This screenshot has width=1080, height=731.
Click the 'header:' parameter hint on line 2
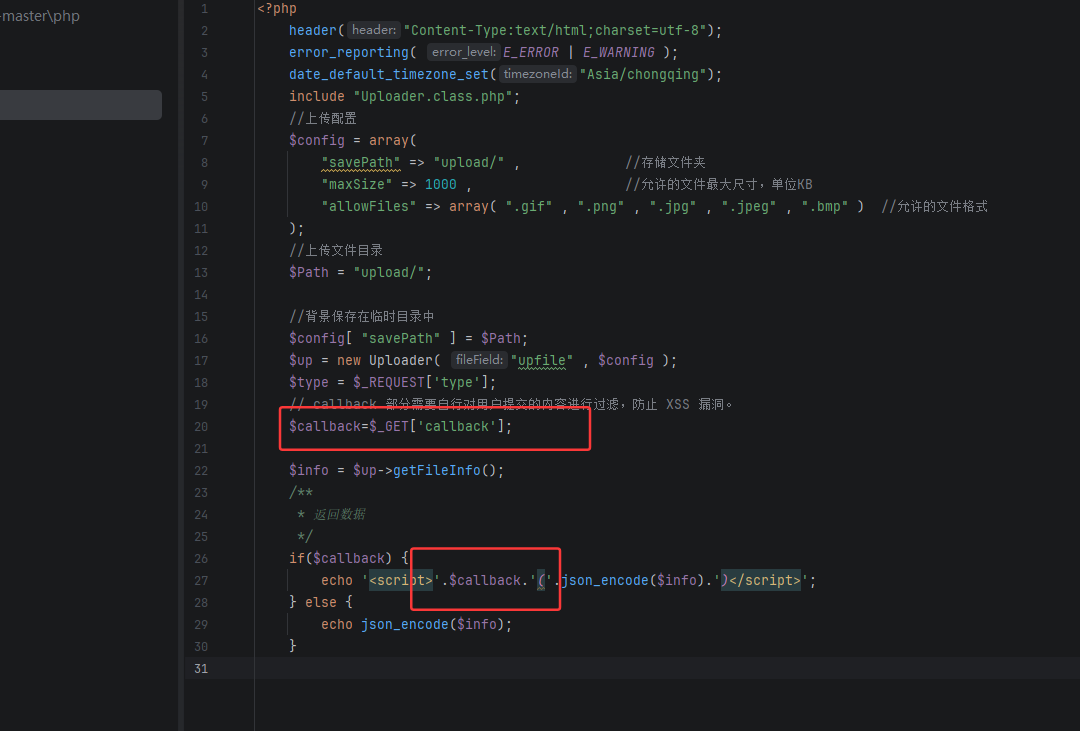point(374,30)
